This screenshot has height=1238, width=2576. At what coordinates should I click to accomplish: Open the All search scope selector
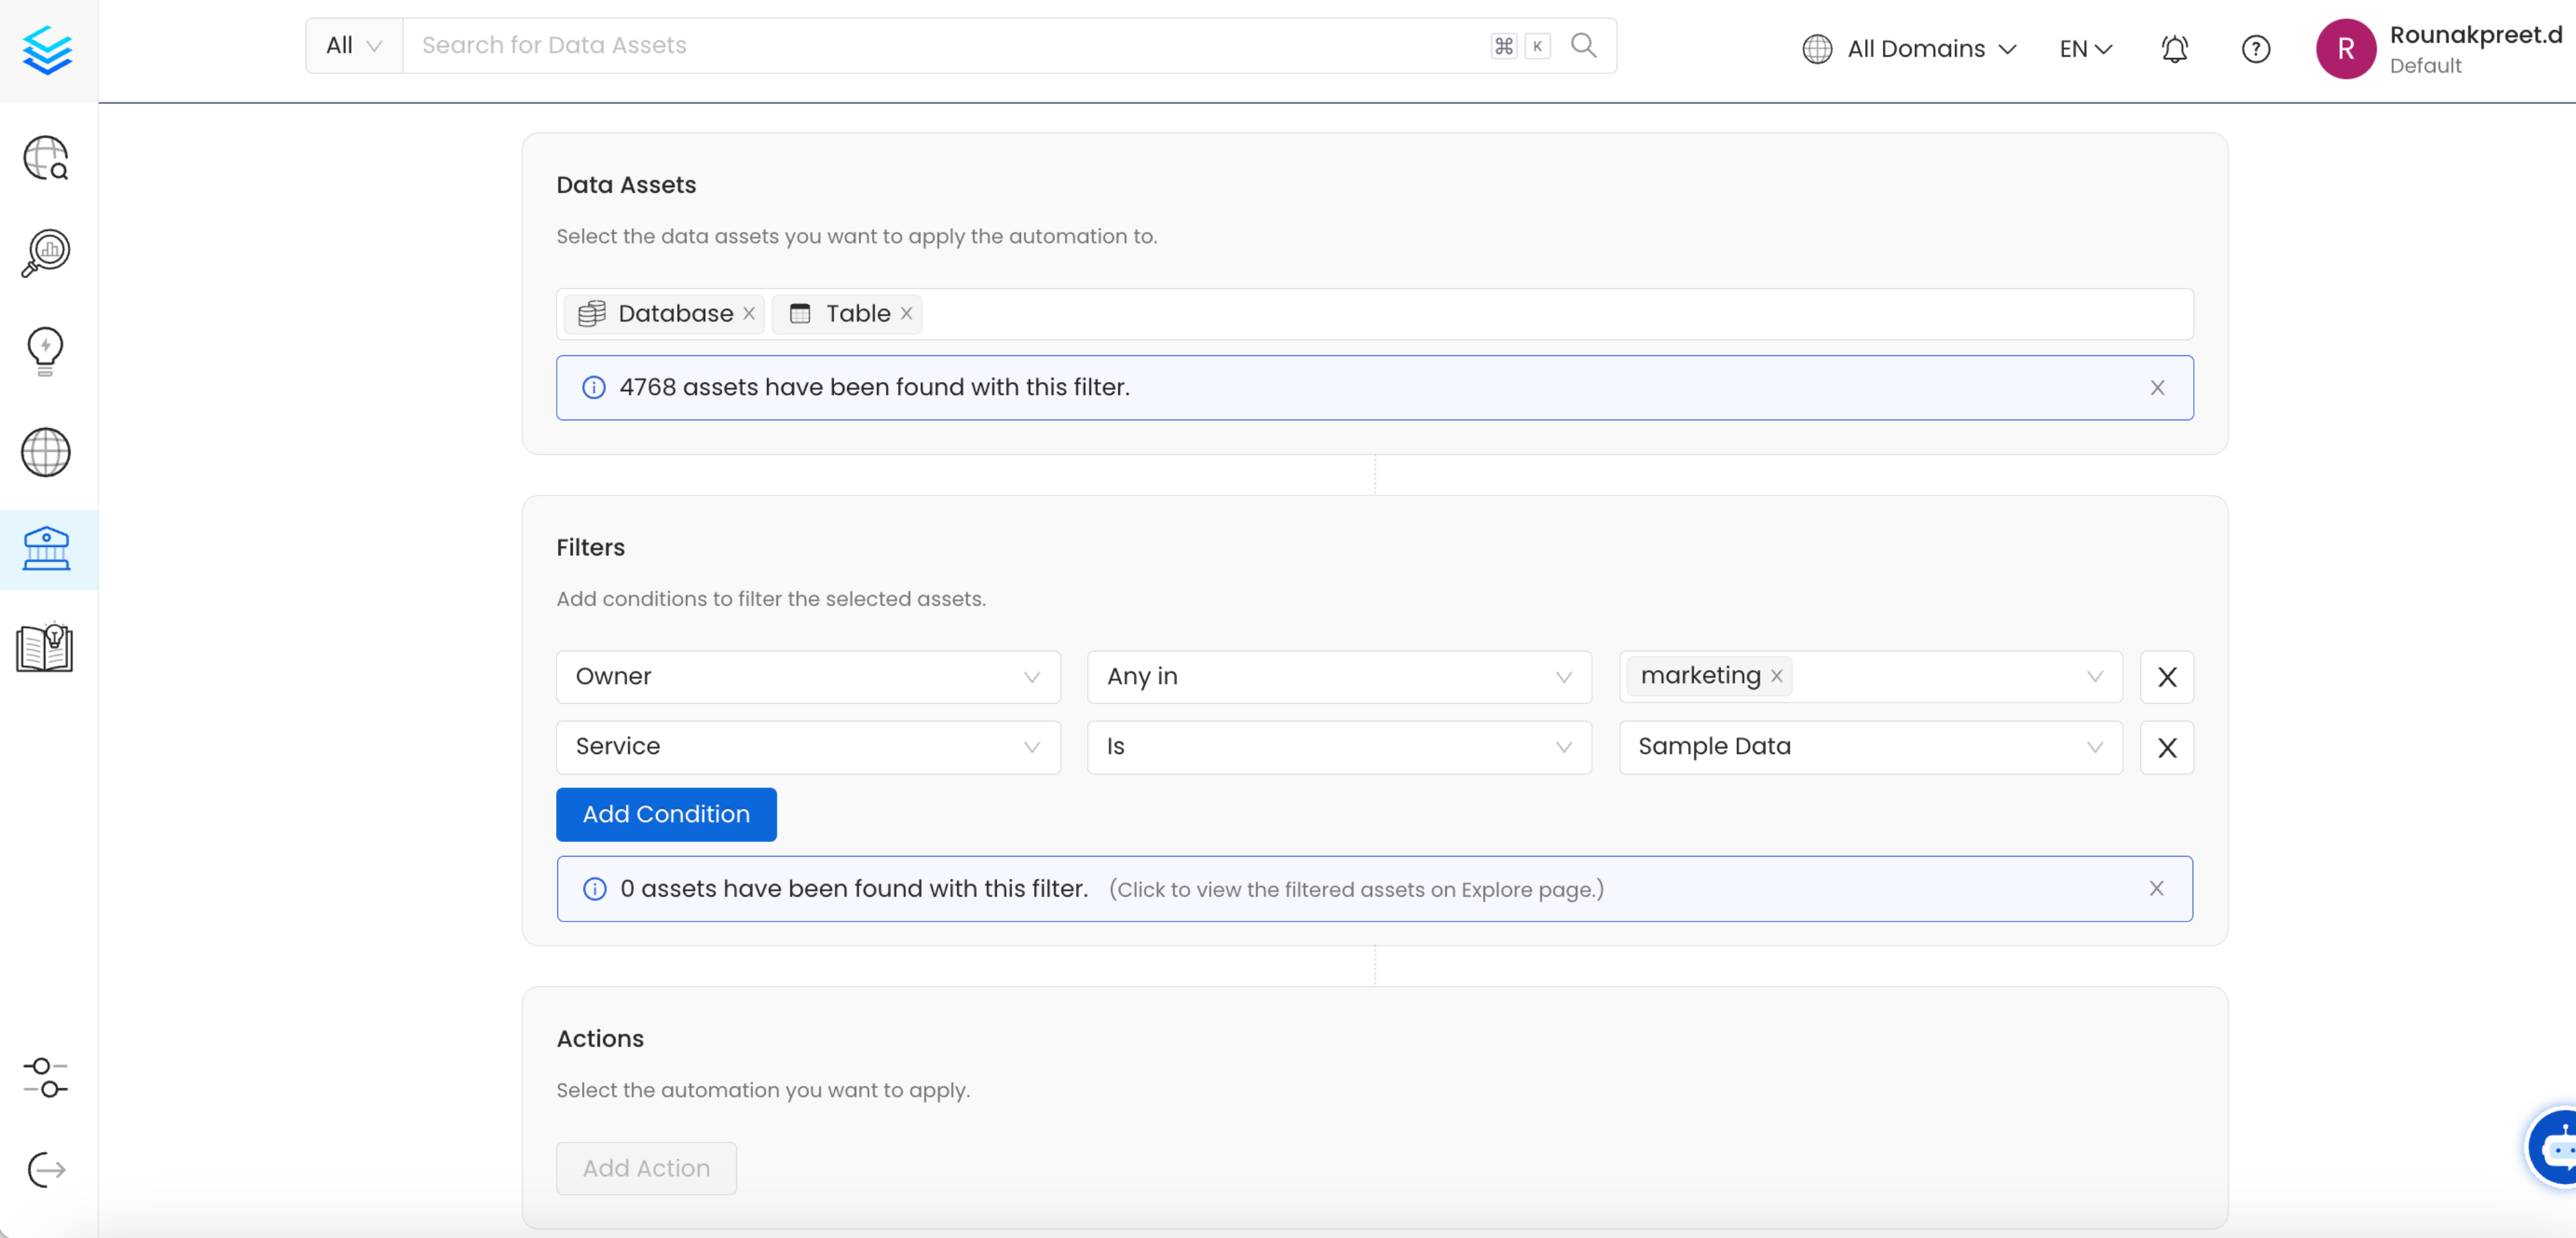pos(351,44)
